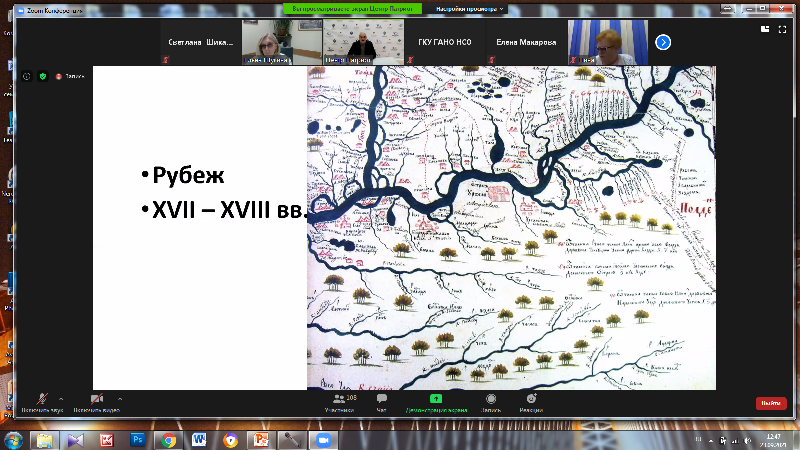
Task: Open Windows Start menu
Action: 13,440
